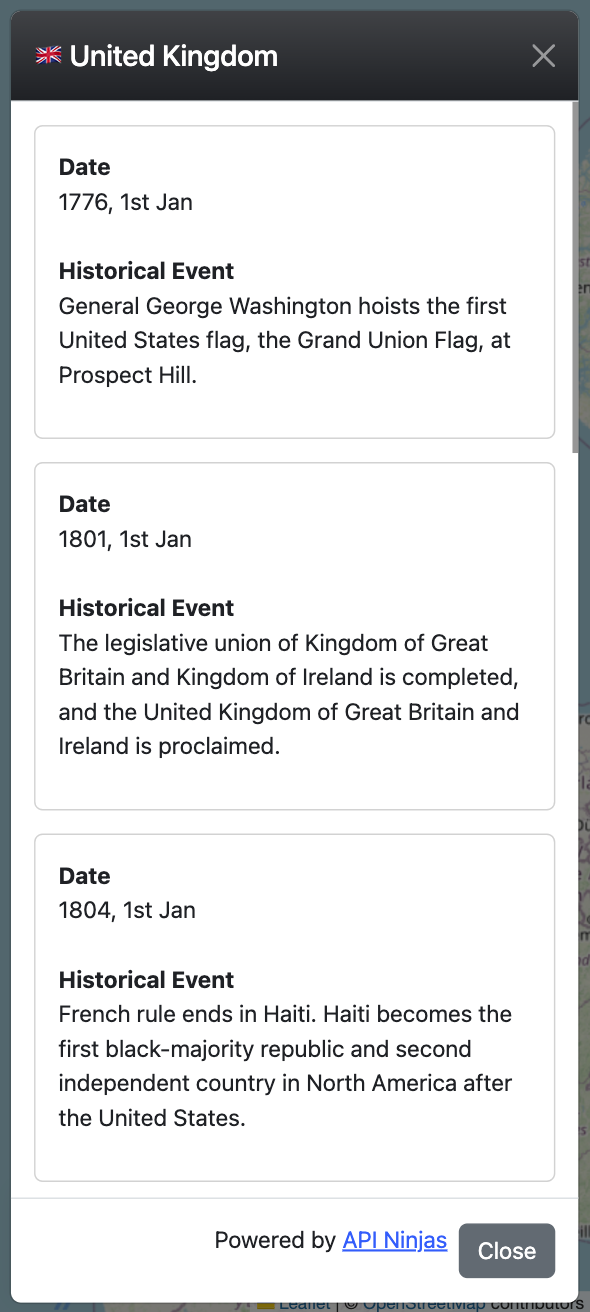Open the API Ninjas link
590x1312 pixels.
point(395,1240)
